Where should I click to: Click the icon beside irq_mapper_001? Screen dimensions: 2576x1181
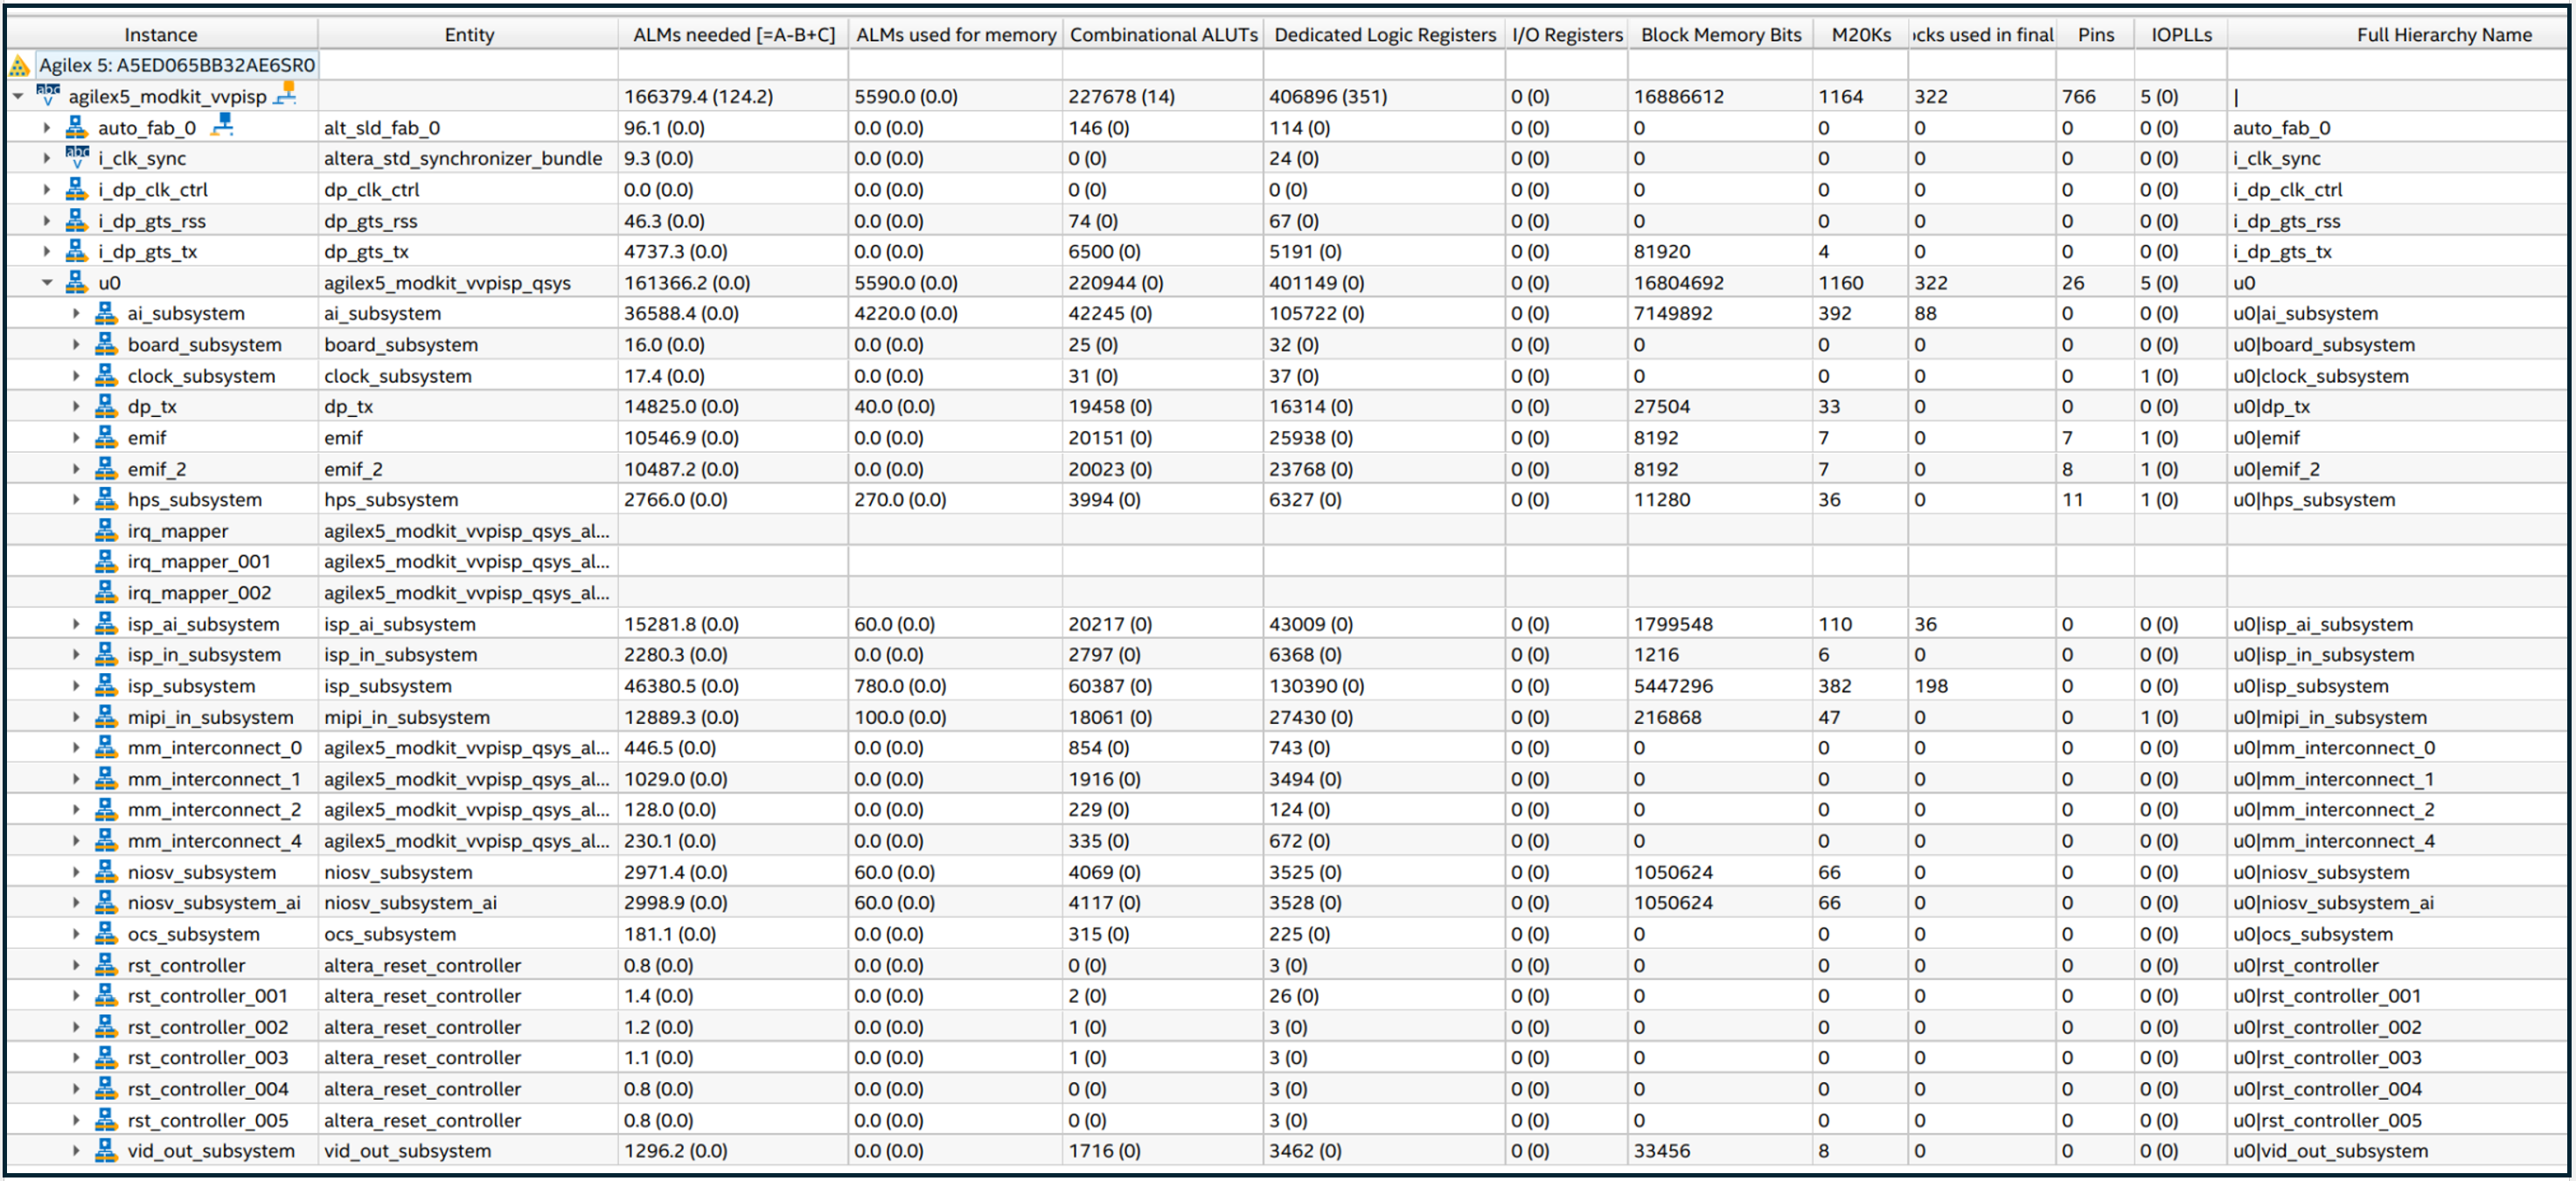click(106, 562)
